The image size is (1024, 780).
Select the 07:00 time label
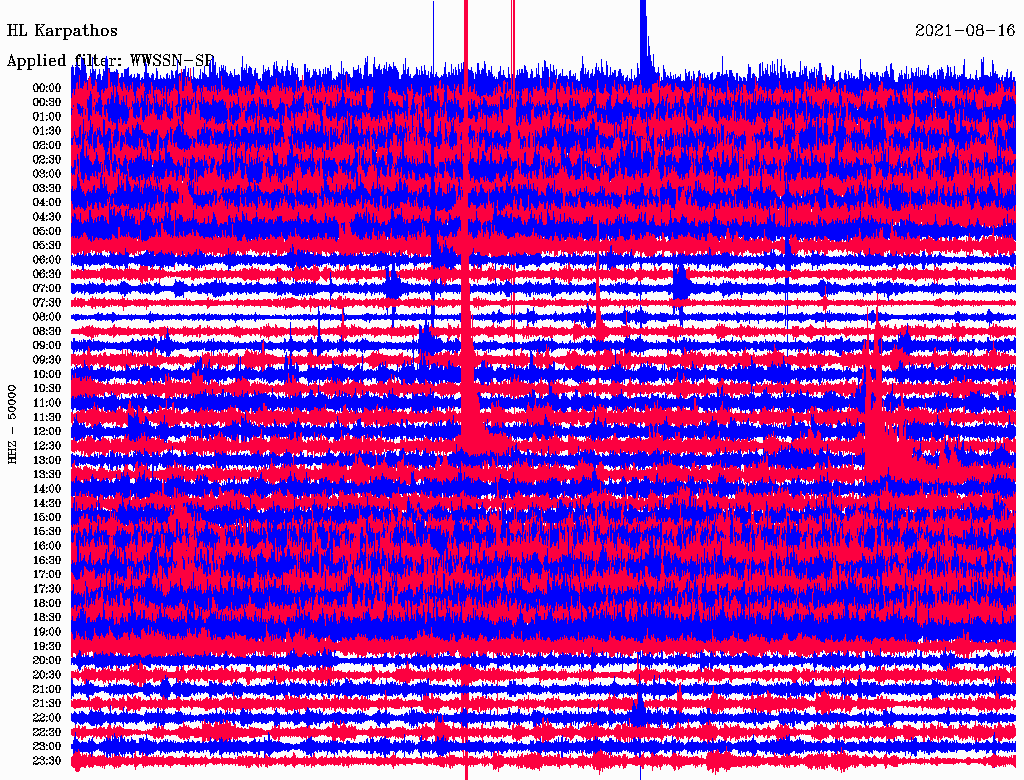coord(47,289)
